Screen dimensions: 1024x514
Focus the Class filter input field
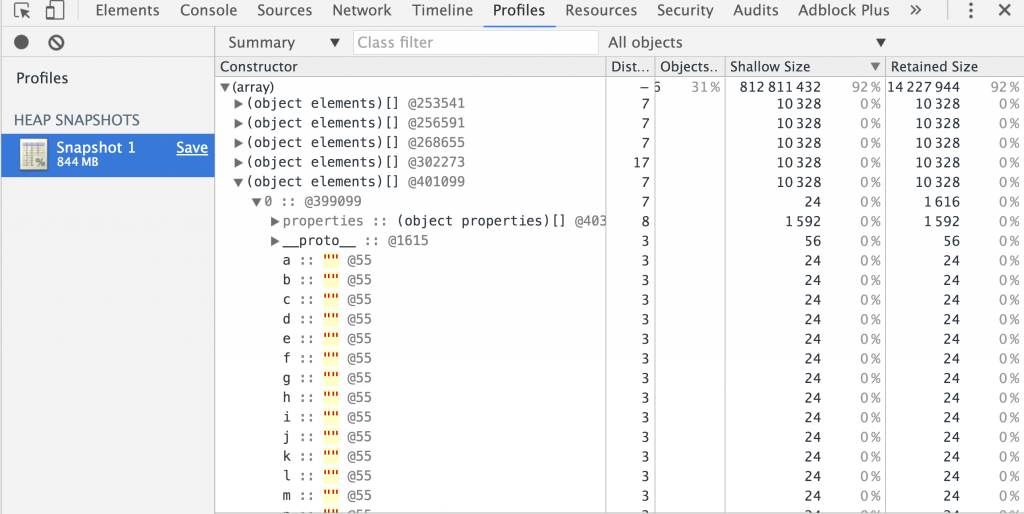[x=476, y=42]
